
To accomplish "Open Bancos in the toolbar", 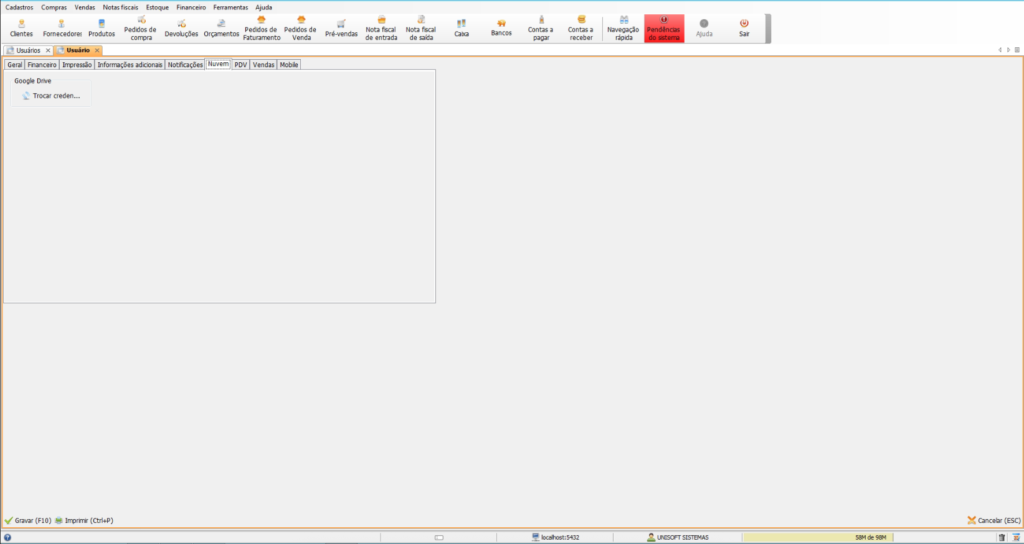I will 501,28.
